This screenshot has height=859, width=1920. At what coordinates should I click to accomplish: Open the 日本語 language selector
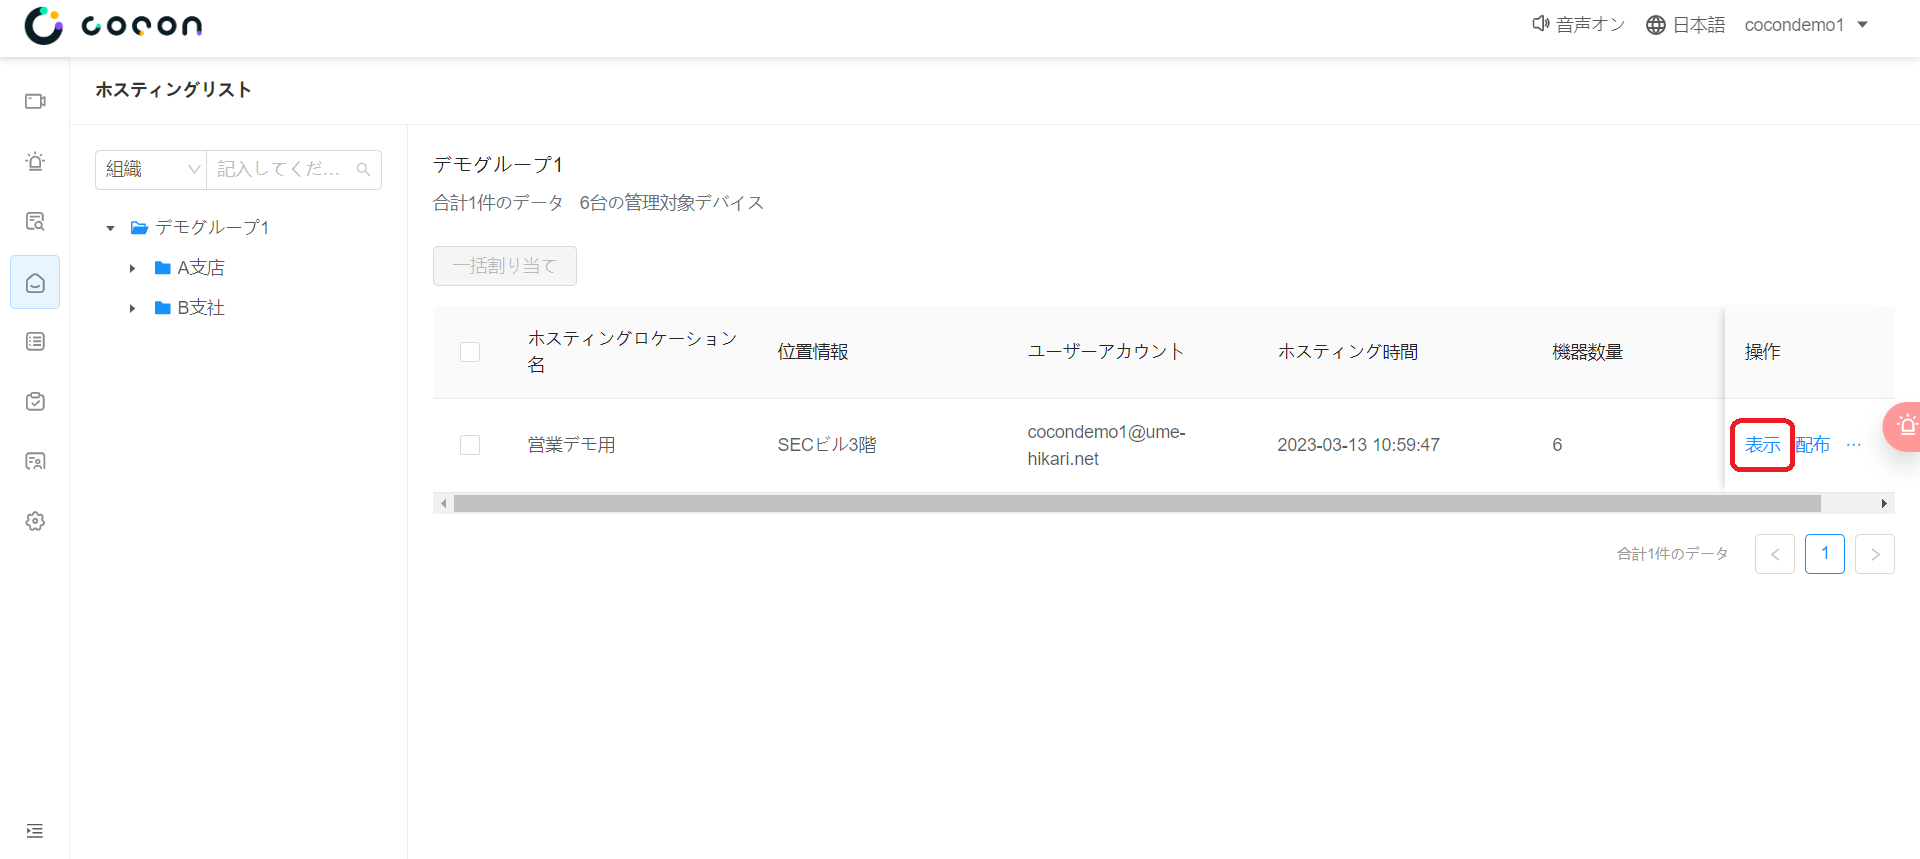click(1686, 25)
